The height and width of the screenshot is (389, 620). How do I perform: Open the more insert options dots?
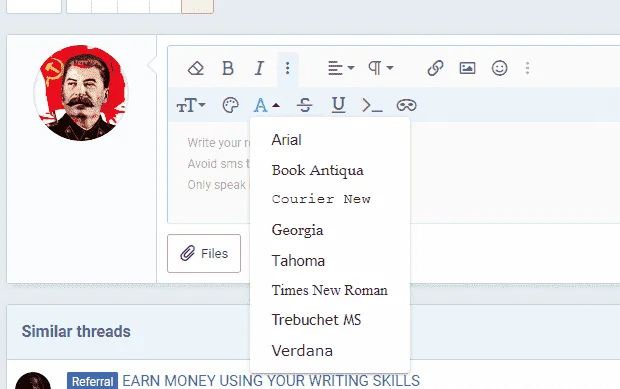[x=527, y=68]
